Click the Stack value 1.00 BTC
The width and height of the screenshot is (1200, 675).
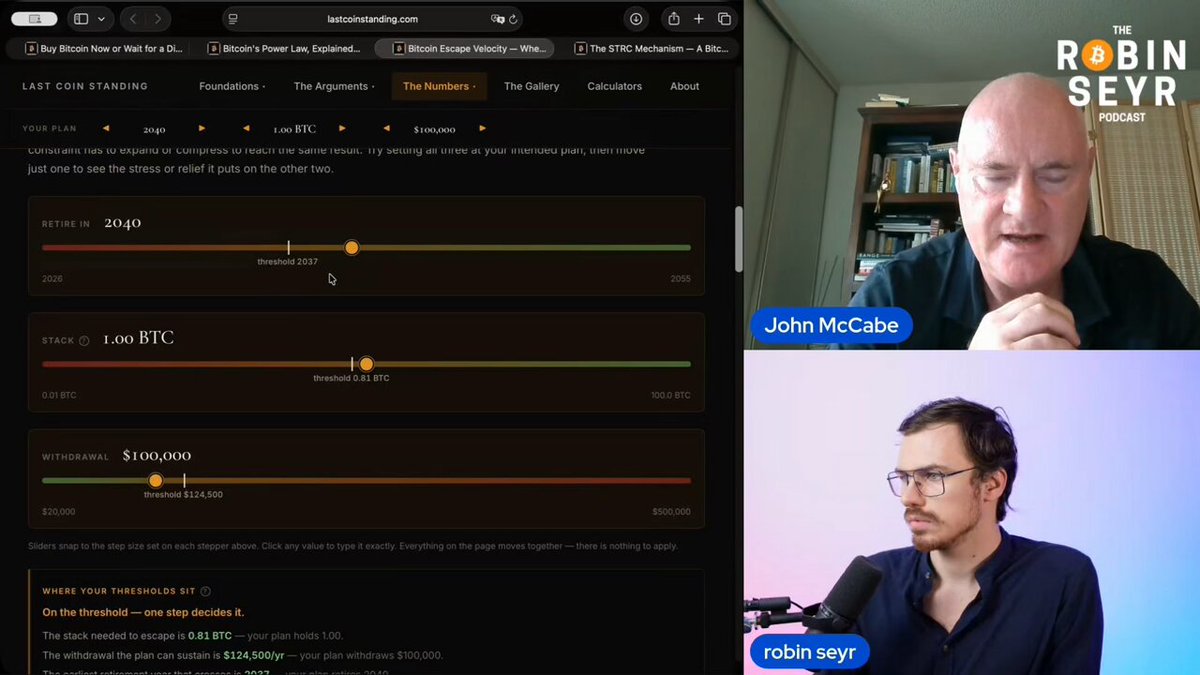point(138,338)
